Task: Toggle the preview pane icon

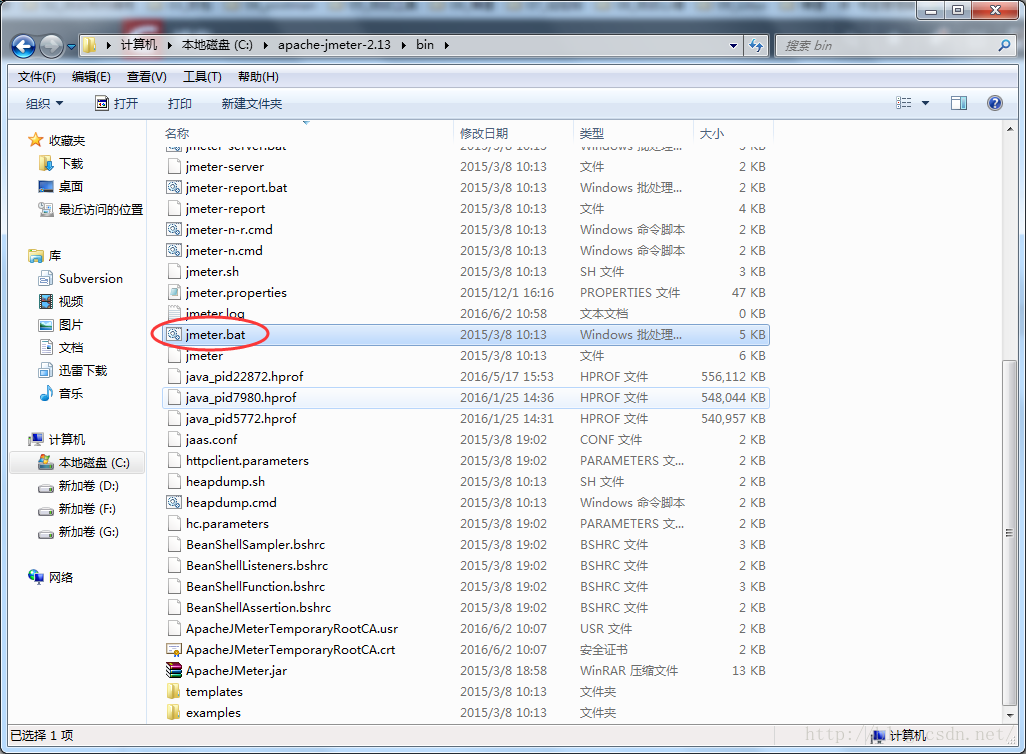Action: [x=959, y=103]
